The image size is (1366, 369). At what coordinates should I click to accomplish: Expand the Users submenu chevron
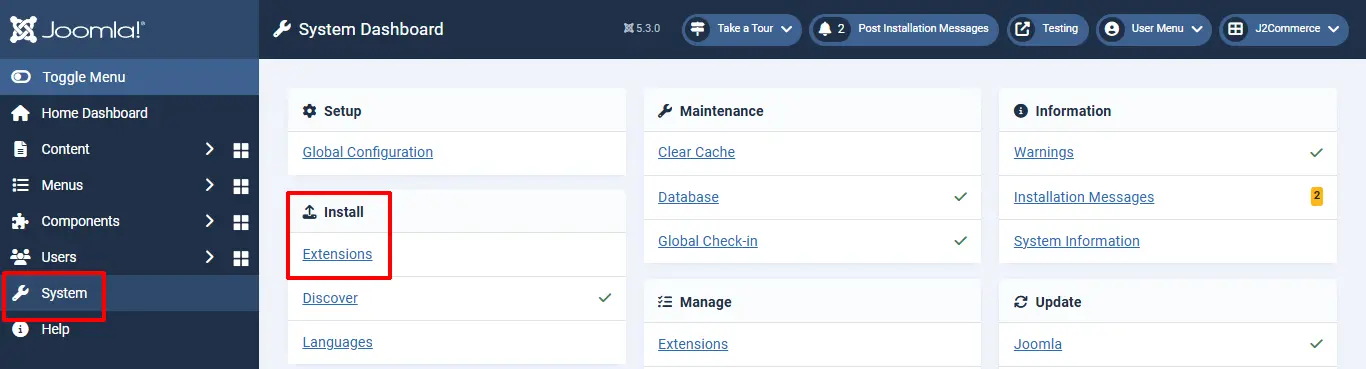210,257
